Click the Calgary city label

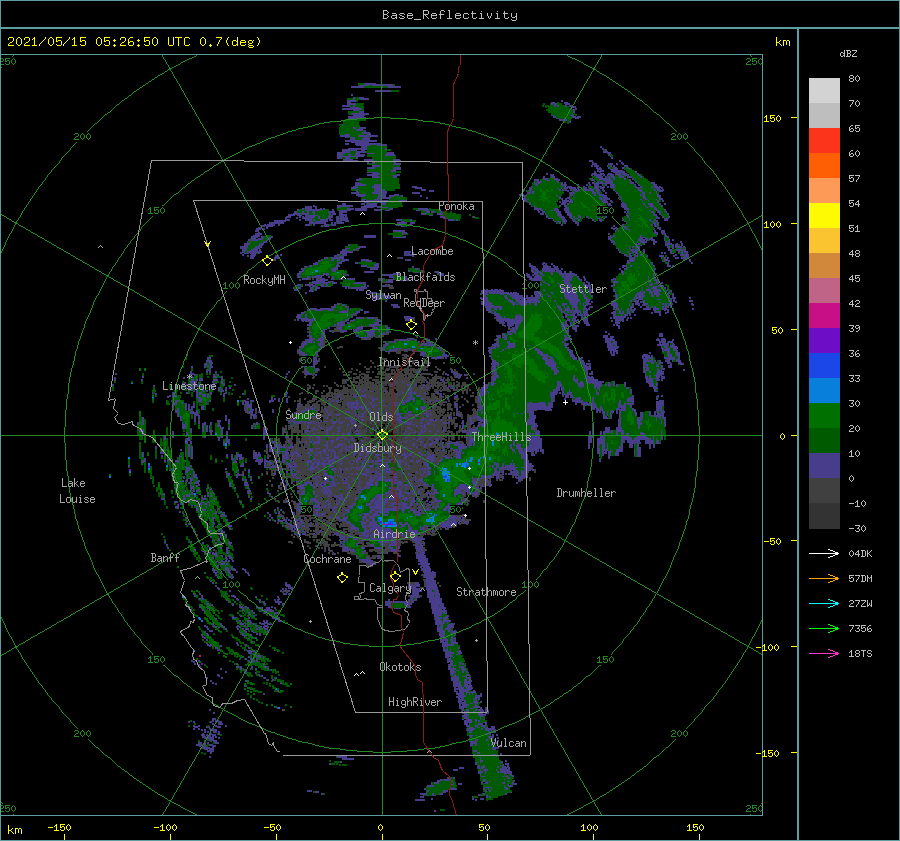[390, 588]
